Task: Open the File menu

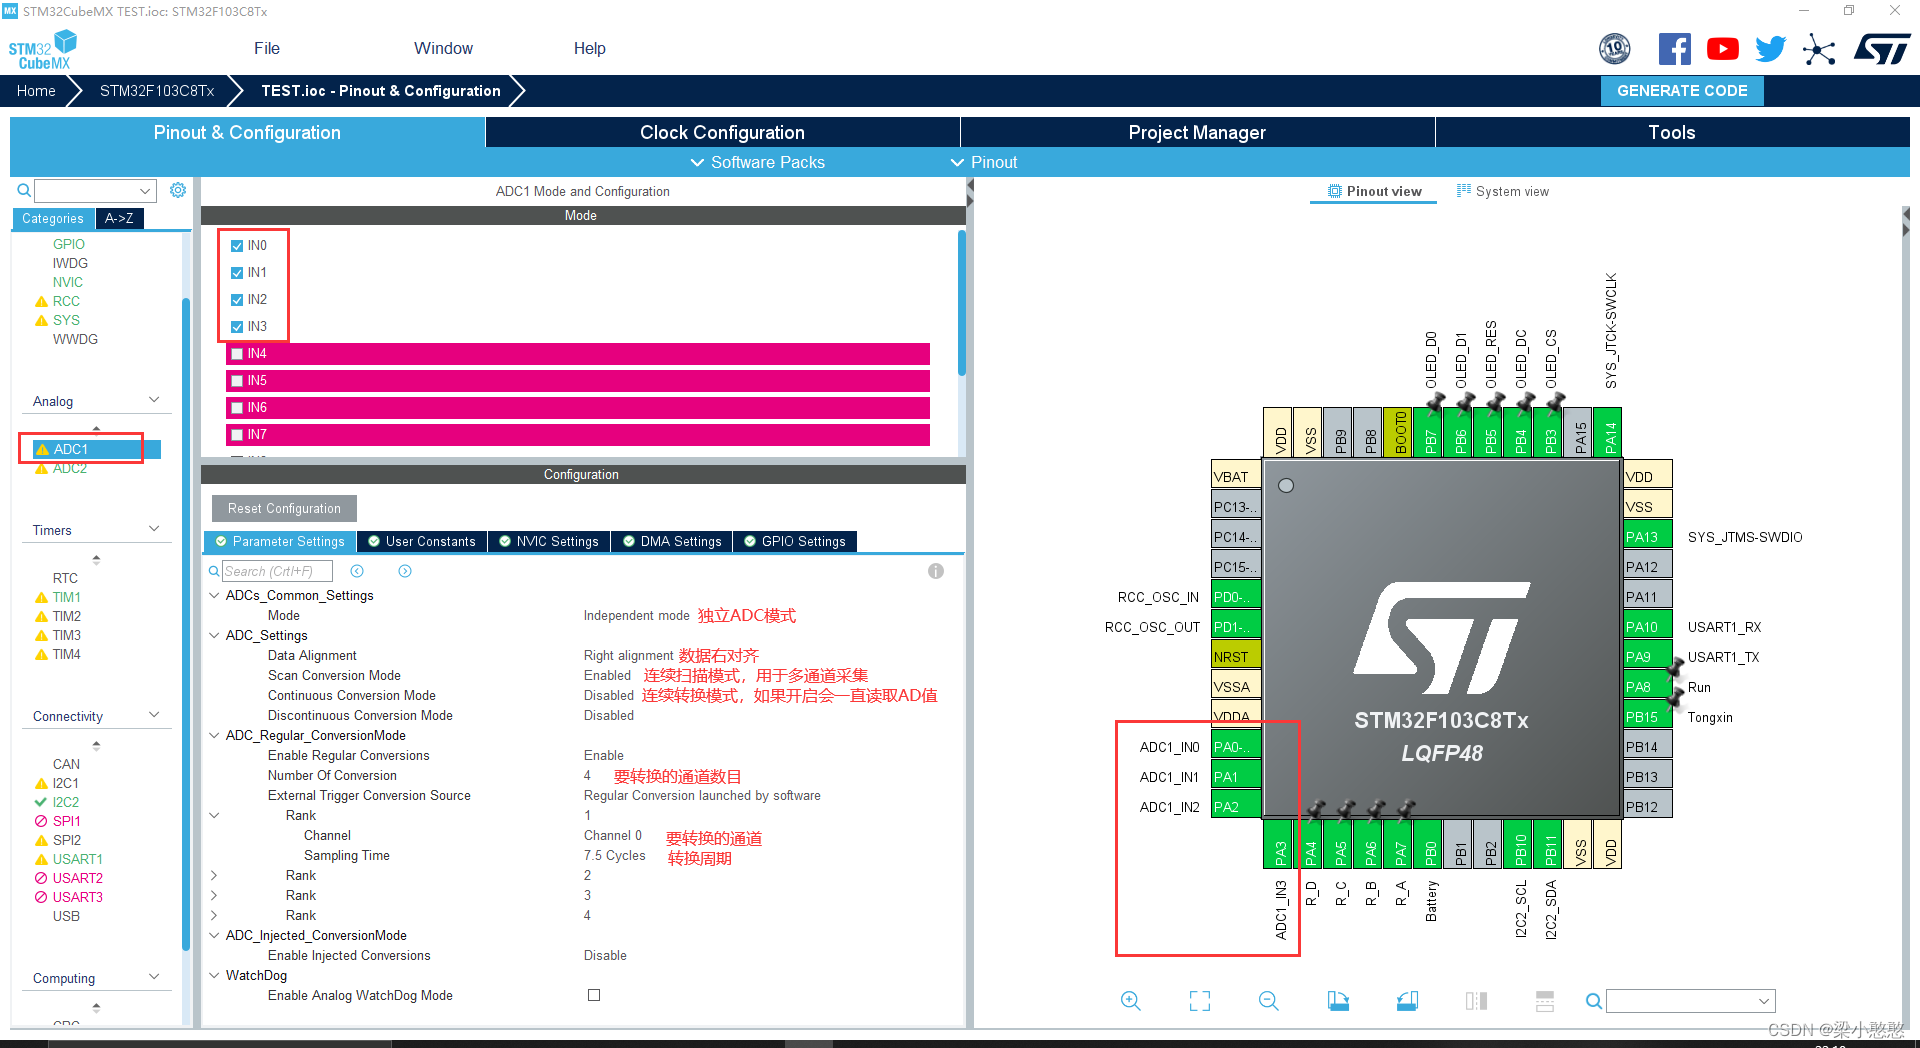Action: pyautogui.click(x=267, y=48)
